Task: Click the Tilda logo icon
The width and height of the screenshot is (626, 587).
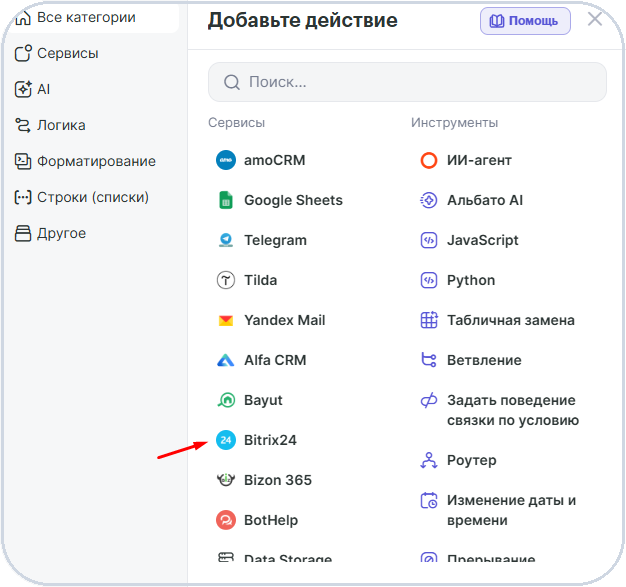Action: pyautogui.click(x=226, y=280)
